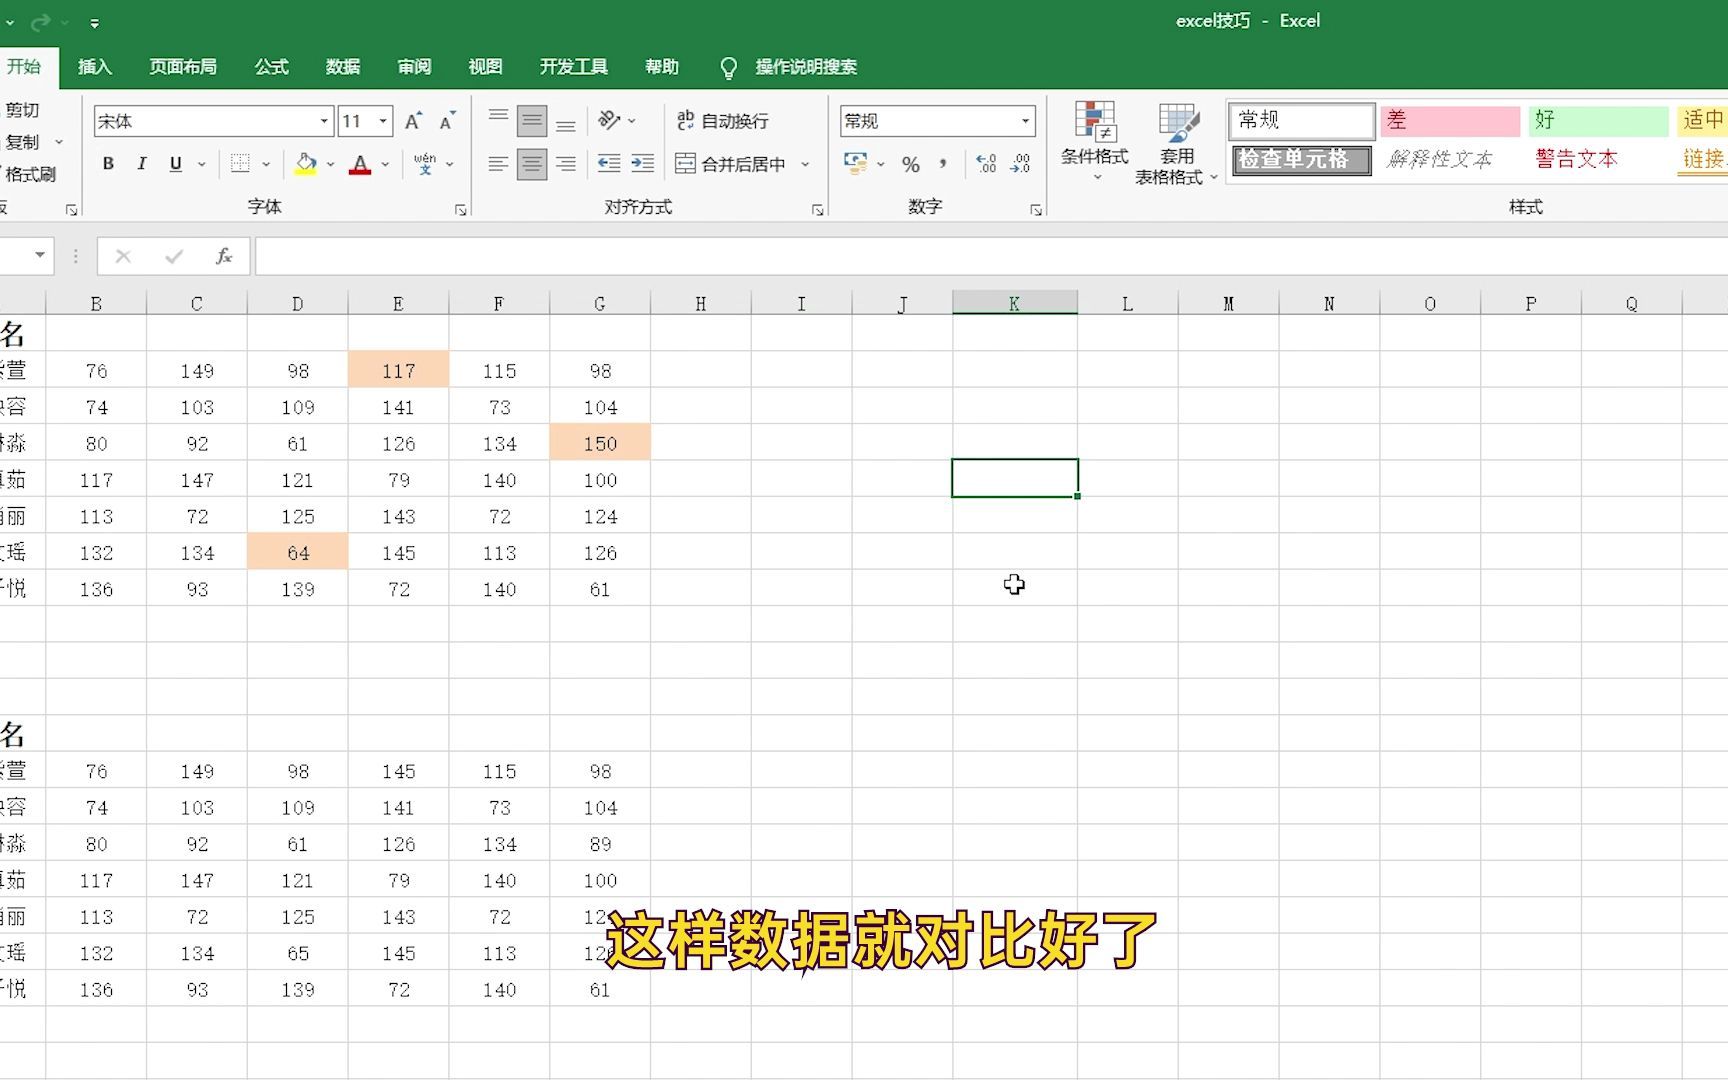
Task: Toggle underline formatting
Action: coord(174,163)
